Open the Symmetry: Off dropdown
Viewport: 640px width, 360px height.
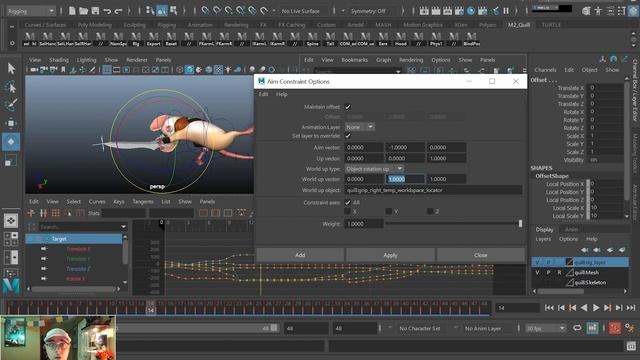click(x=368, y=11)
